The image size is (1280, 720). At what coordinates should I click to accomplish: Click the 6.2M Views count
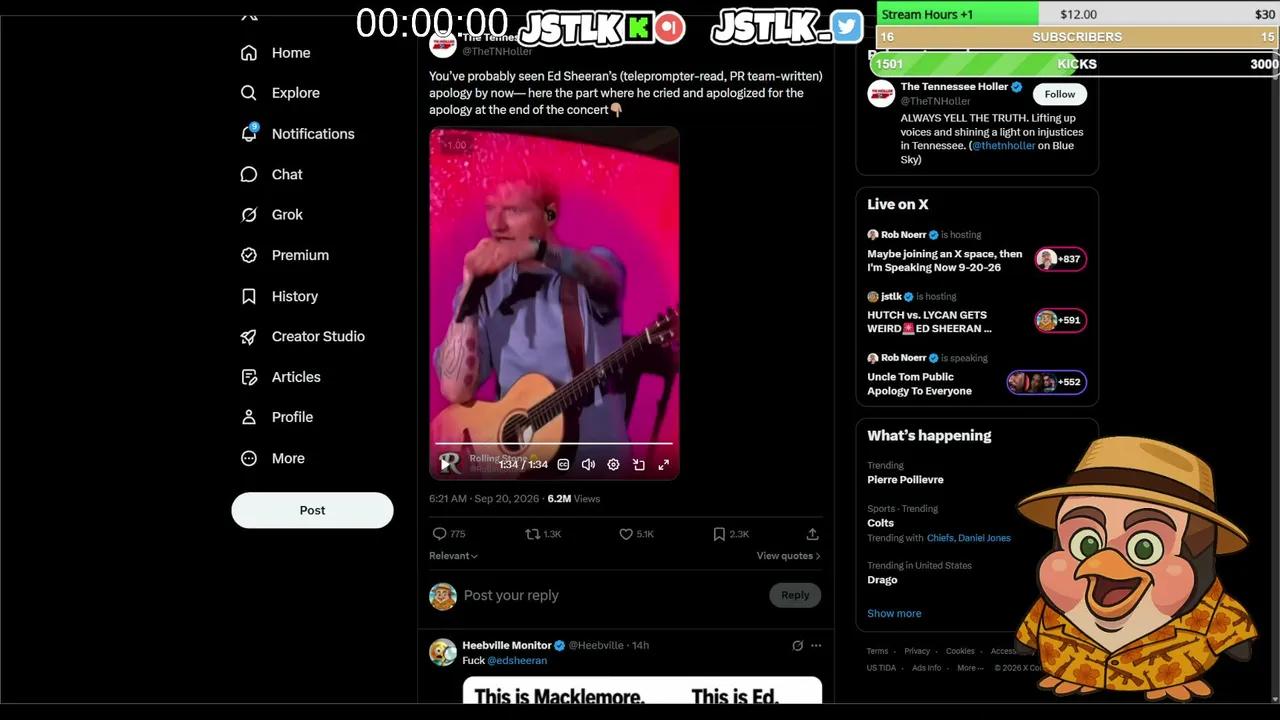point(573,498)
